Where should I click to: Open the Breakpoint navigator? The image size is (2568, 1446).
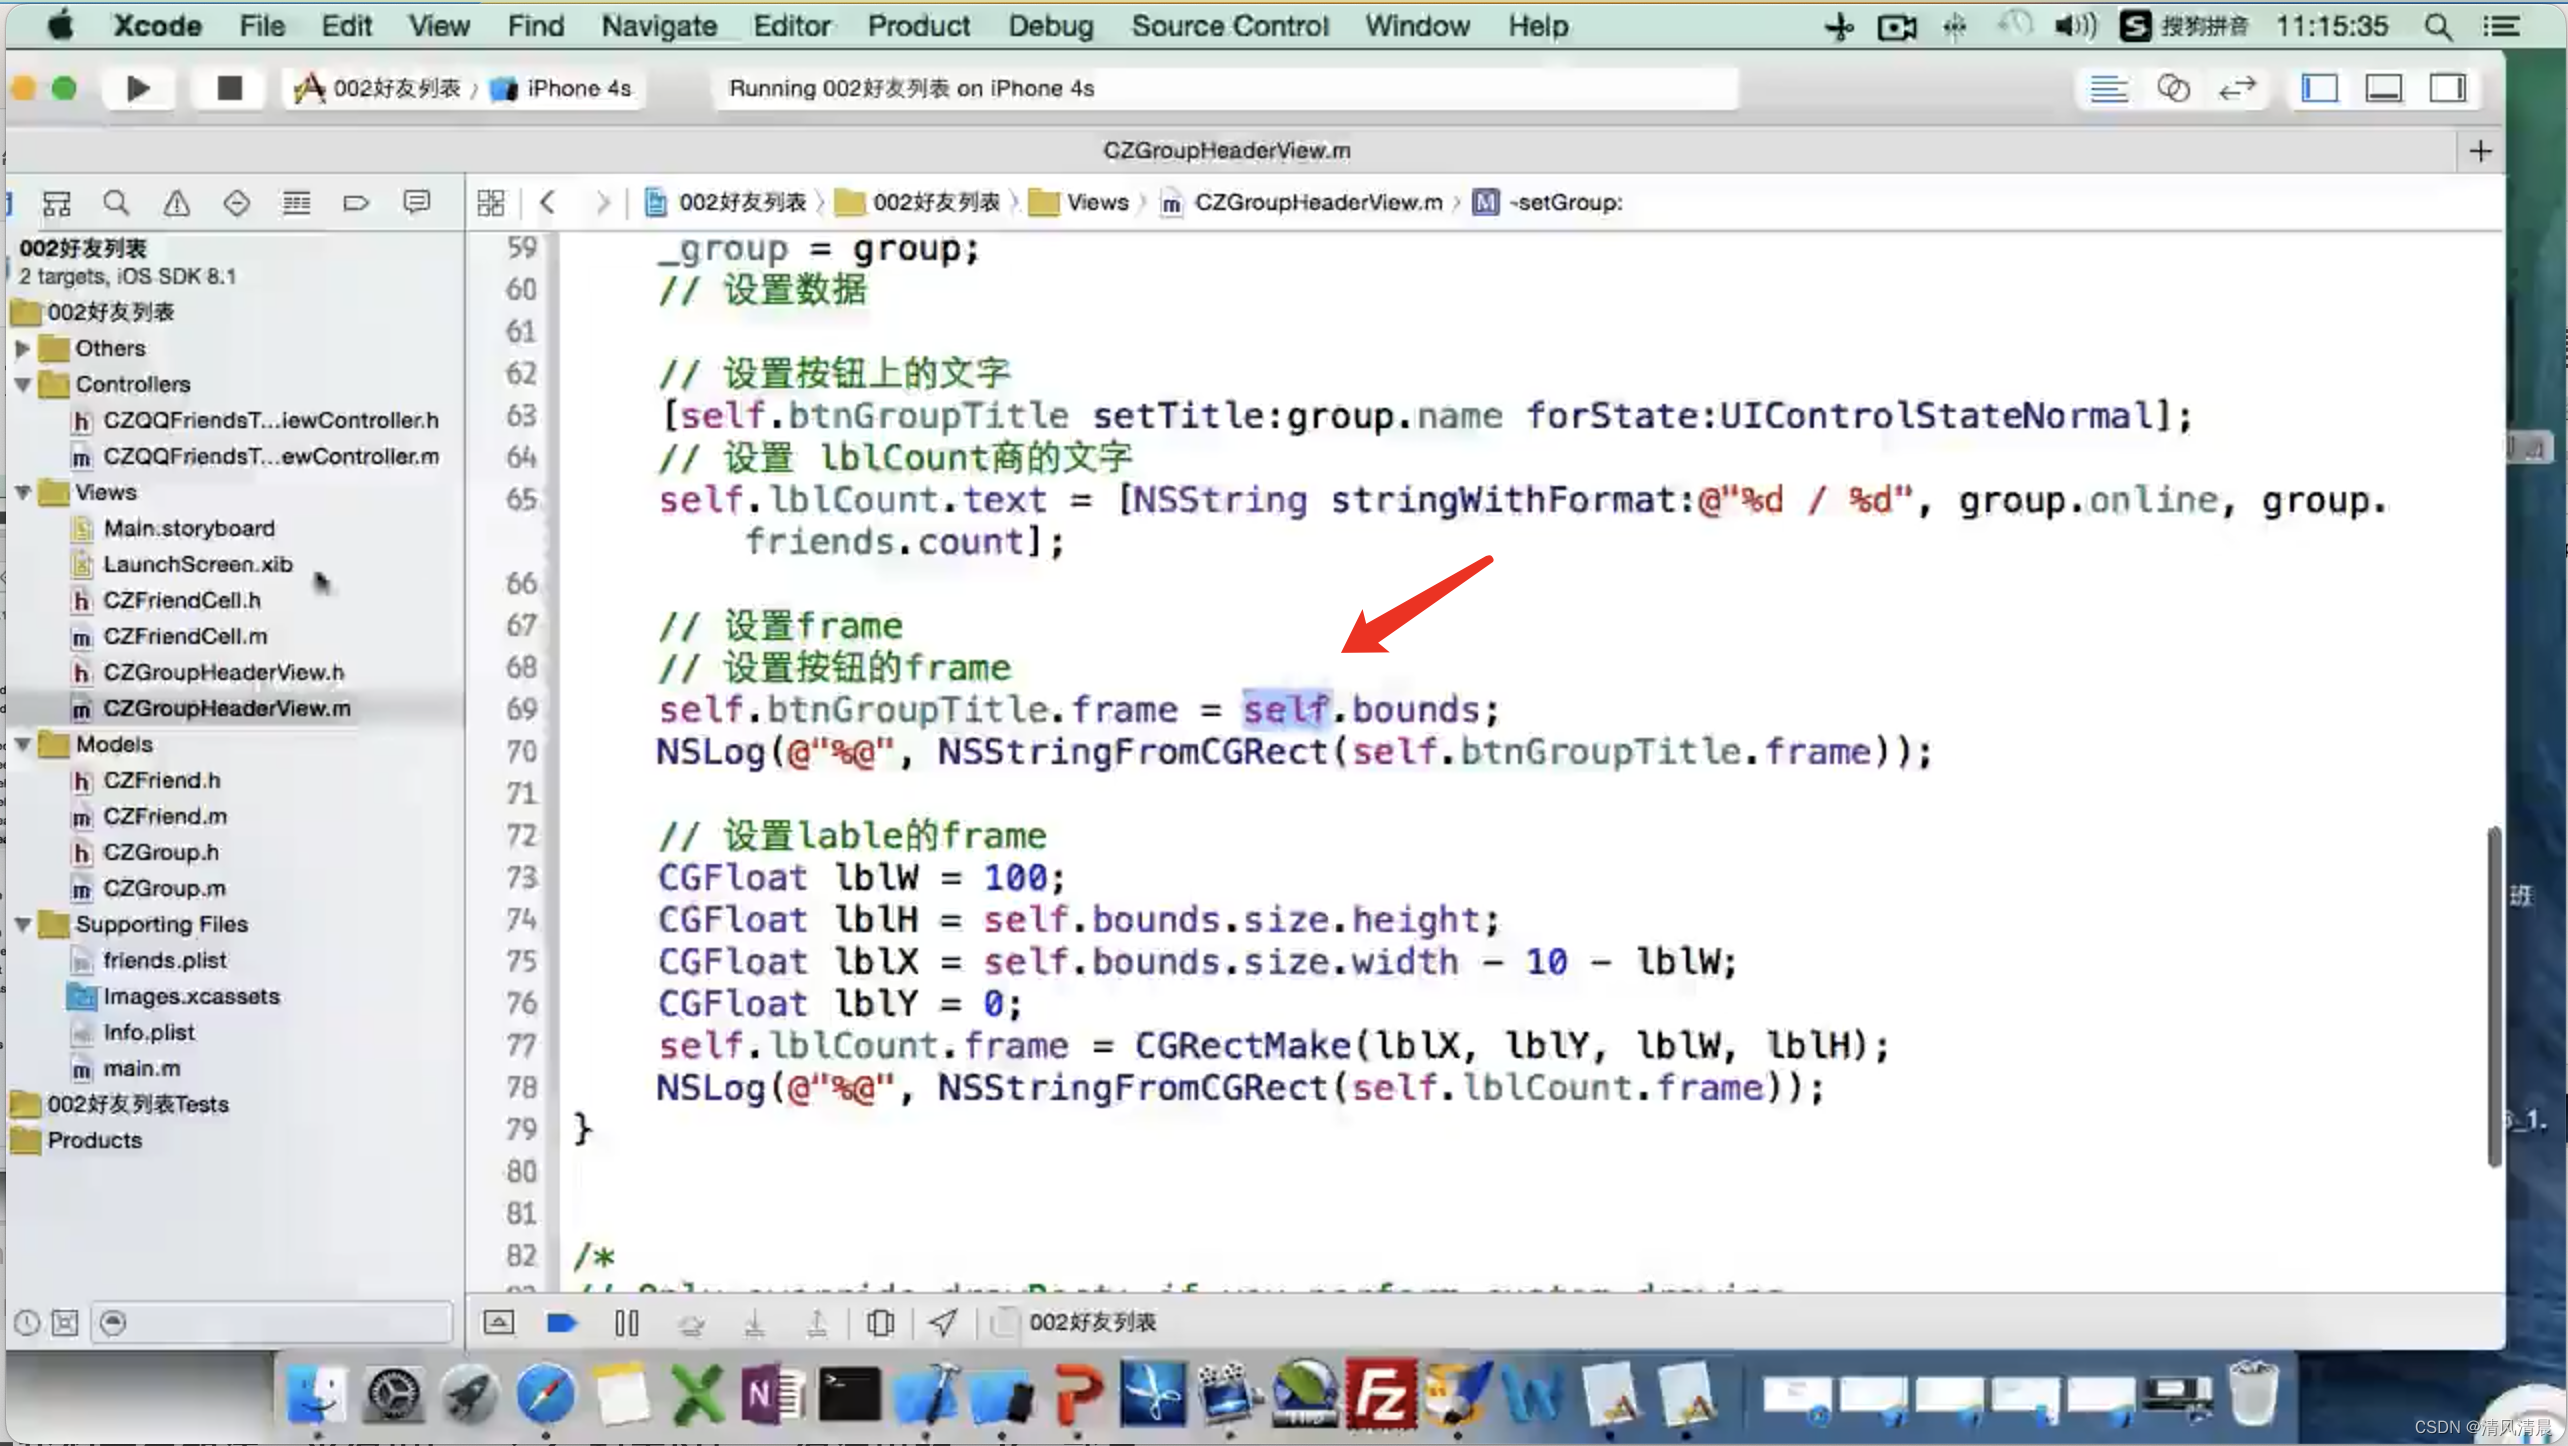pyautogui.click(x=356, y=203)
